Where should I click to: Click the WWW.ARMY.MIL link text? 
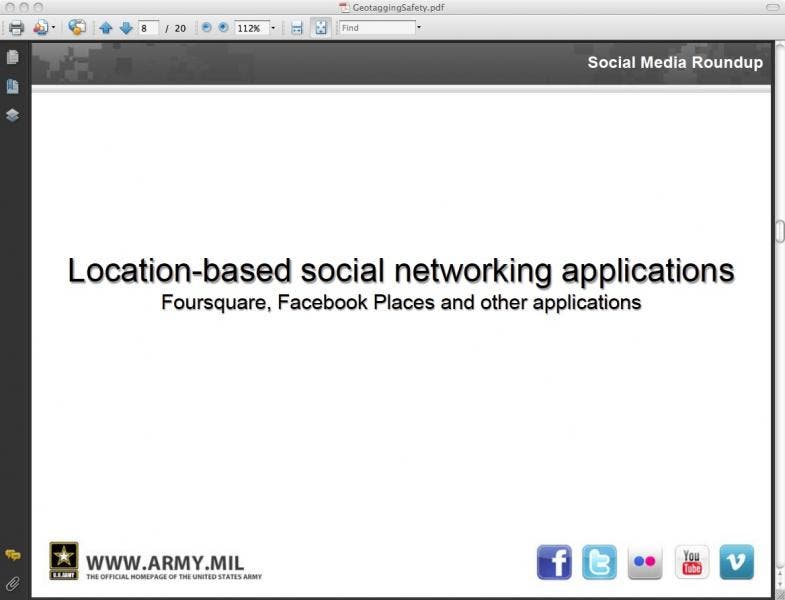pyautogui.click(x=165, y=563)
